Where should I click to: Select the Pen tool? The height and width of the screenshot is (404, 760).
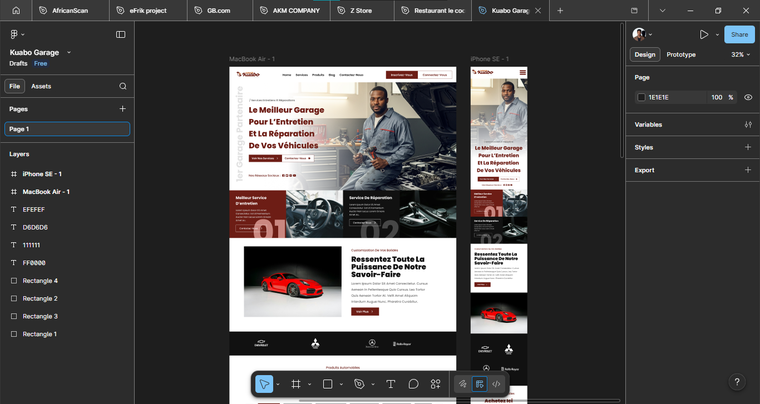pos(359,384)
